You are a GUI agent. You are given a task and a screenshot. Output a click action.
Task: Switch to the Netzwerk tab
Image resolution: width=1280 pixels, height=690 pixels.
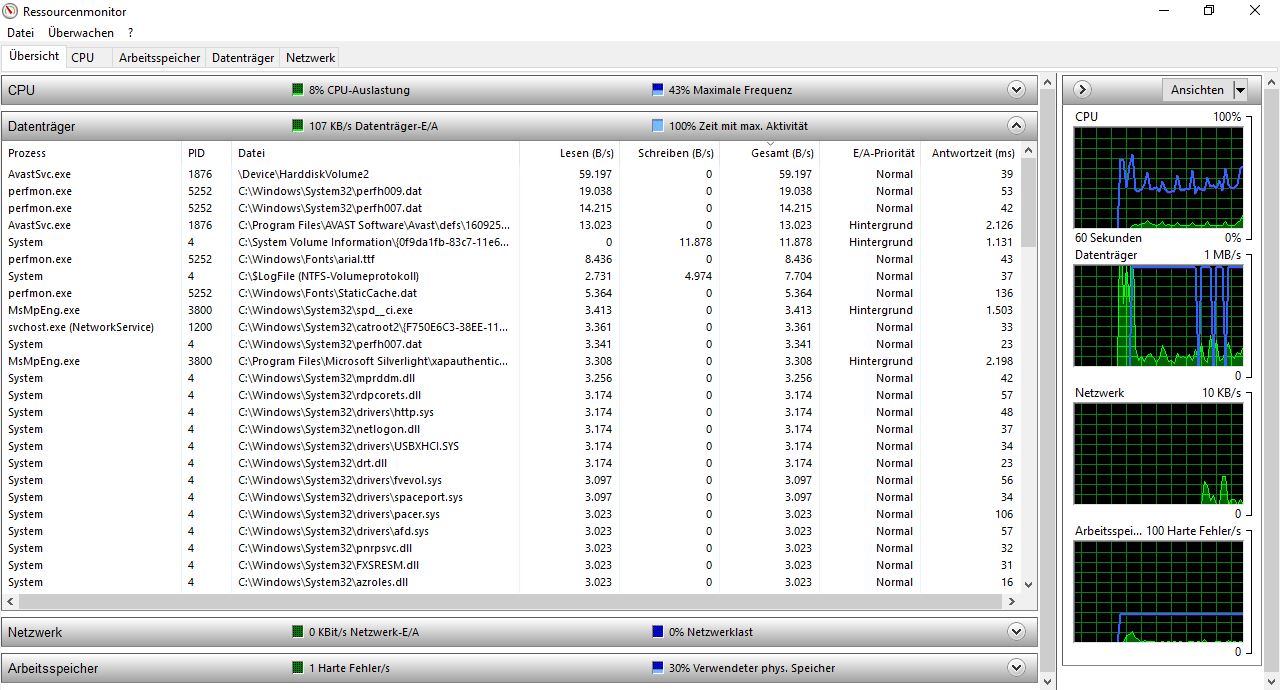point(310,58)
